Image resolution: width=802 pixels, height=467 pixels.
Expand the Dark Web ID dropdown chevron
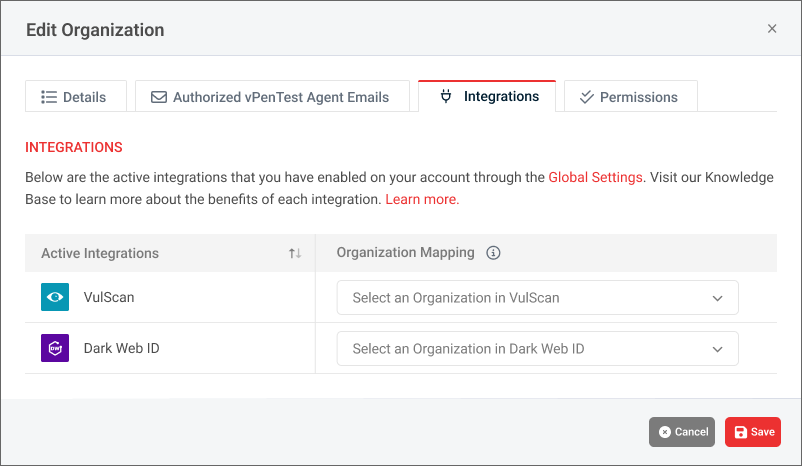(x=717, y=349)
